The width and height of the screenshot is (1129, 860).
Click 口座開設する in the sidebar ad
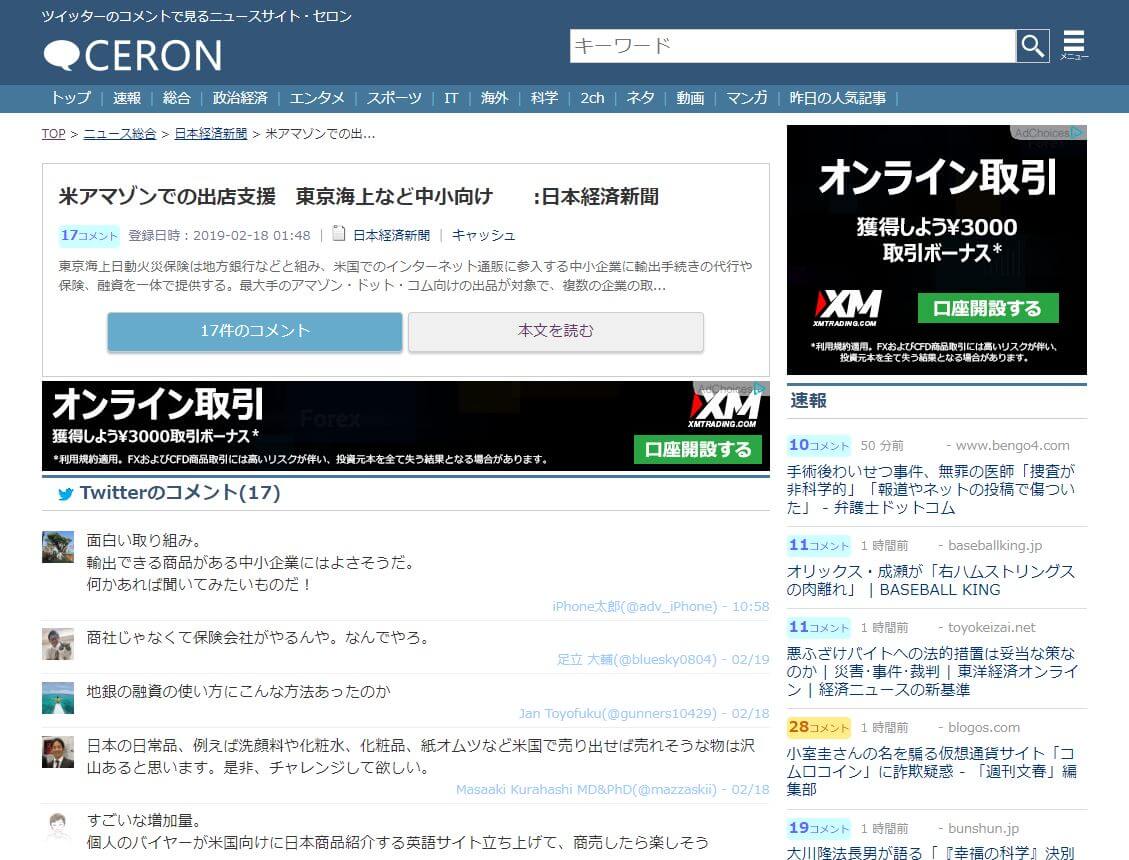(988, 308)
